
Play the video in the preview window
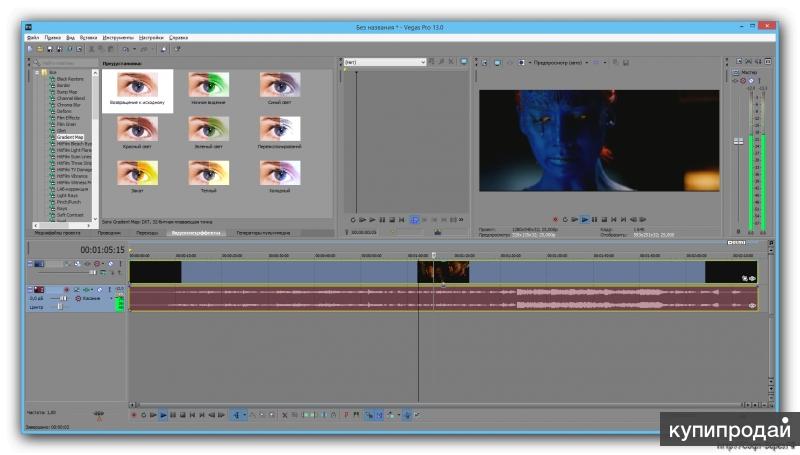click(x=585, y=219)
